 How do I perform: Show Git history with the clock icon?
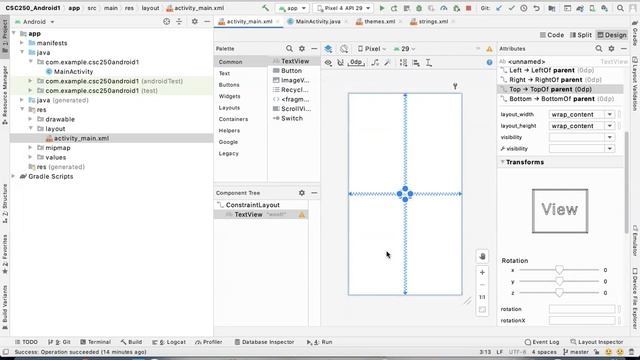tap(524, 8)
